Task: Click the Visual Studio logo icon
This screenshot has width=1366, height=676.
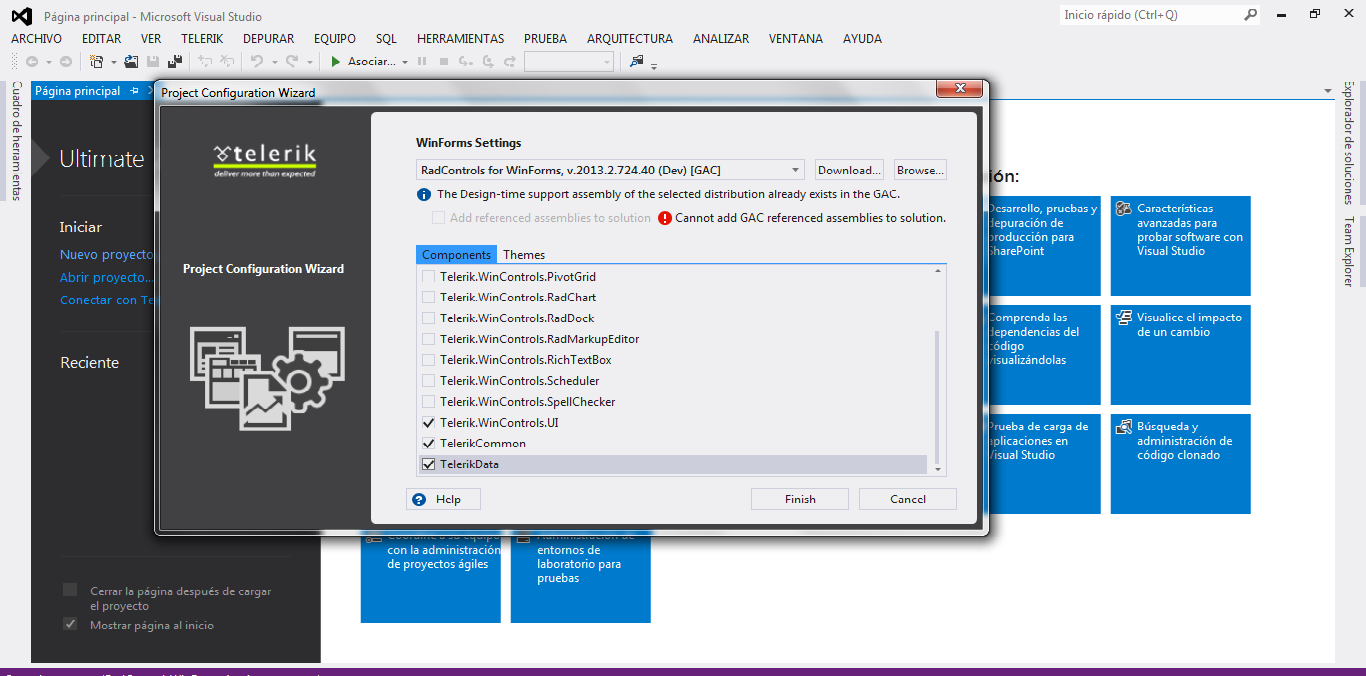Action: (x=21, y=16)
